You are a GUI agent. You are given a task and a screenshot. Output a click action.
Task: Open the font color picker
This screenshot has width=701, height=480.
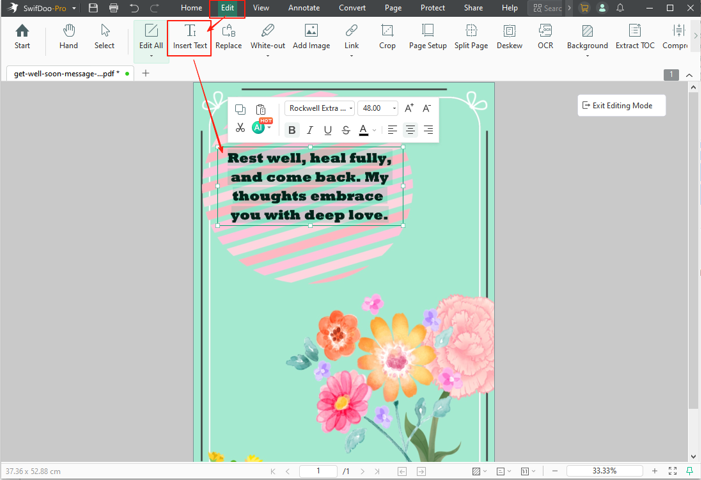364,130
